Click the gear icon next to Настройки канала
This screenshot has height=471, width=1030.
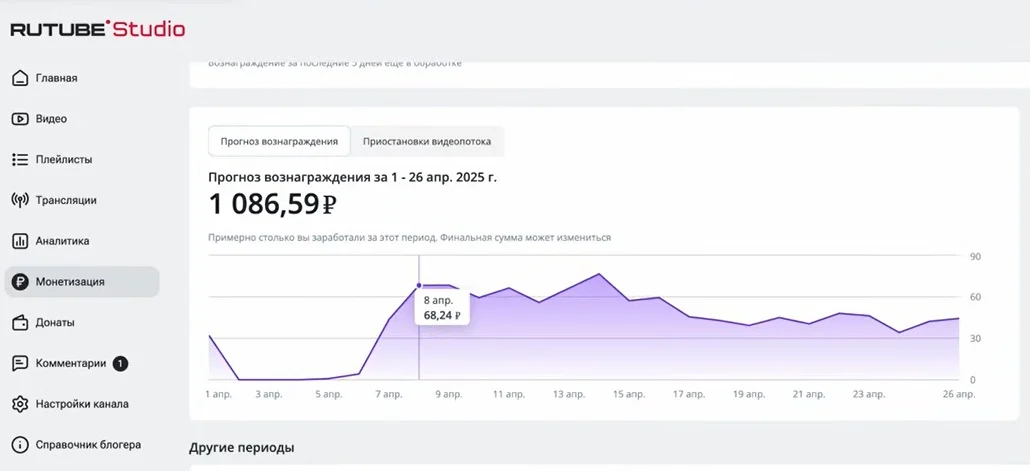click(20, 404)
